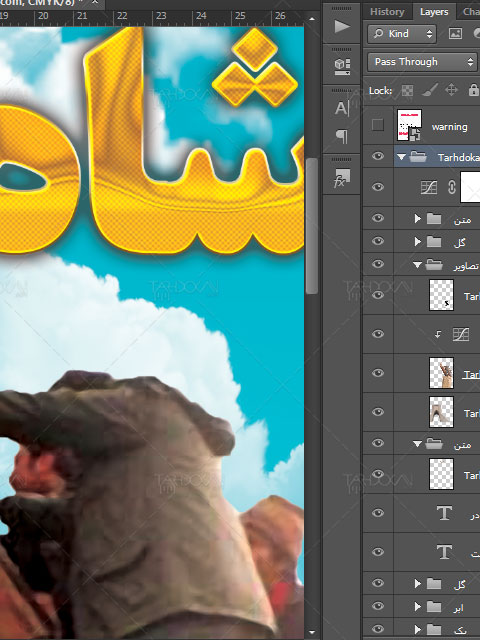This screenshot has width=480, height=640.
Task: Click T icon of the upper text layer
Action: tap(444, 513)
